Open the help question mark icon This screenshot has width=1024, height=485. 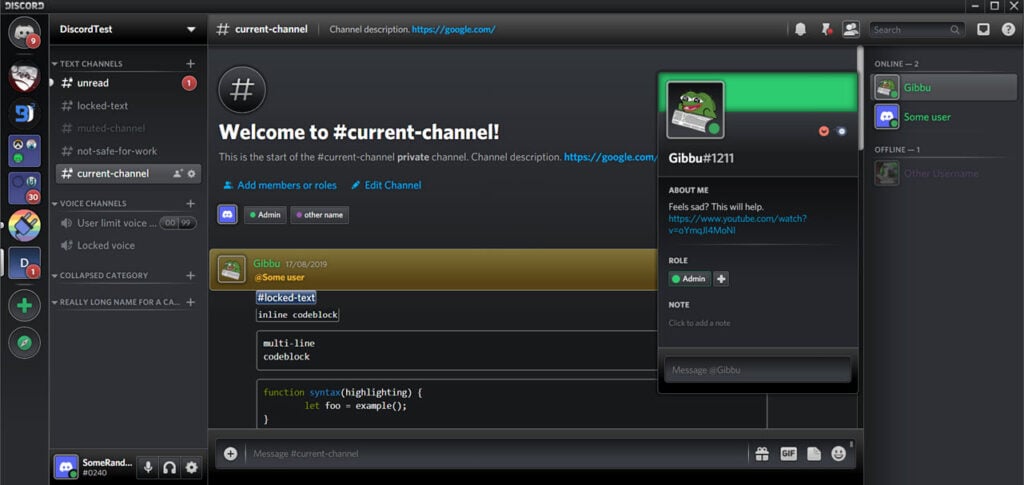[x=1008, y=29]
